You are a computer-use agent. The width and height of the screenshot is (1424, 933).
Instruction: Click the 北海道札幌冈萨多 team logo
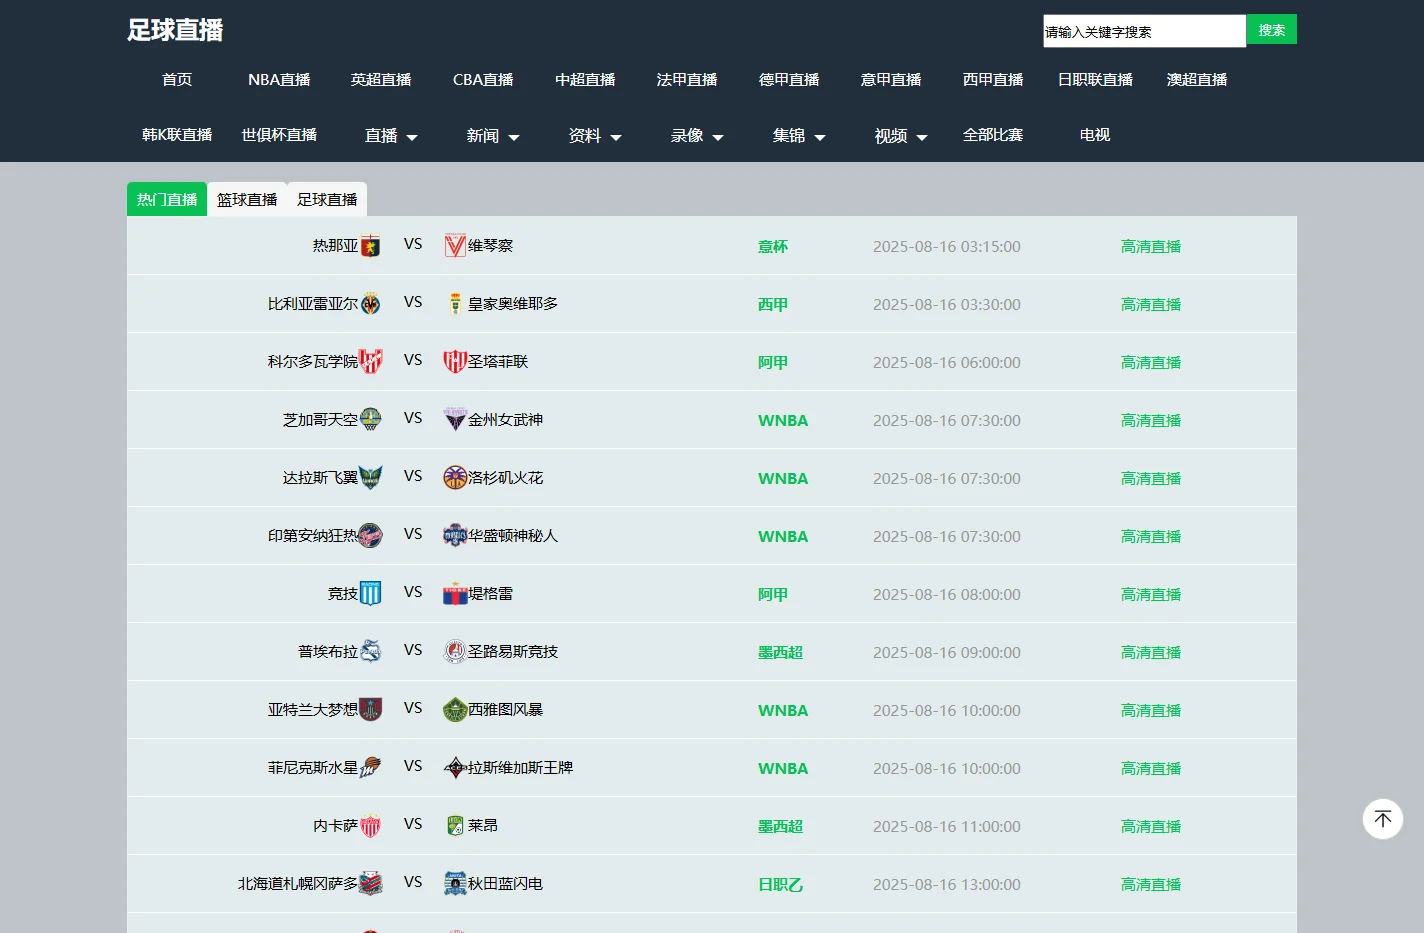click(370, 884)
